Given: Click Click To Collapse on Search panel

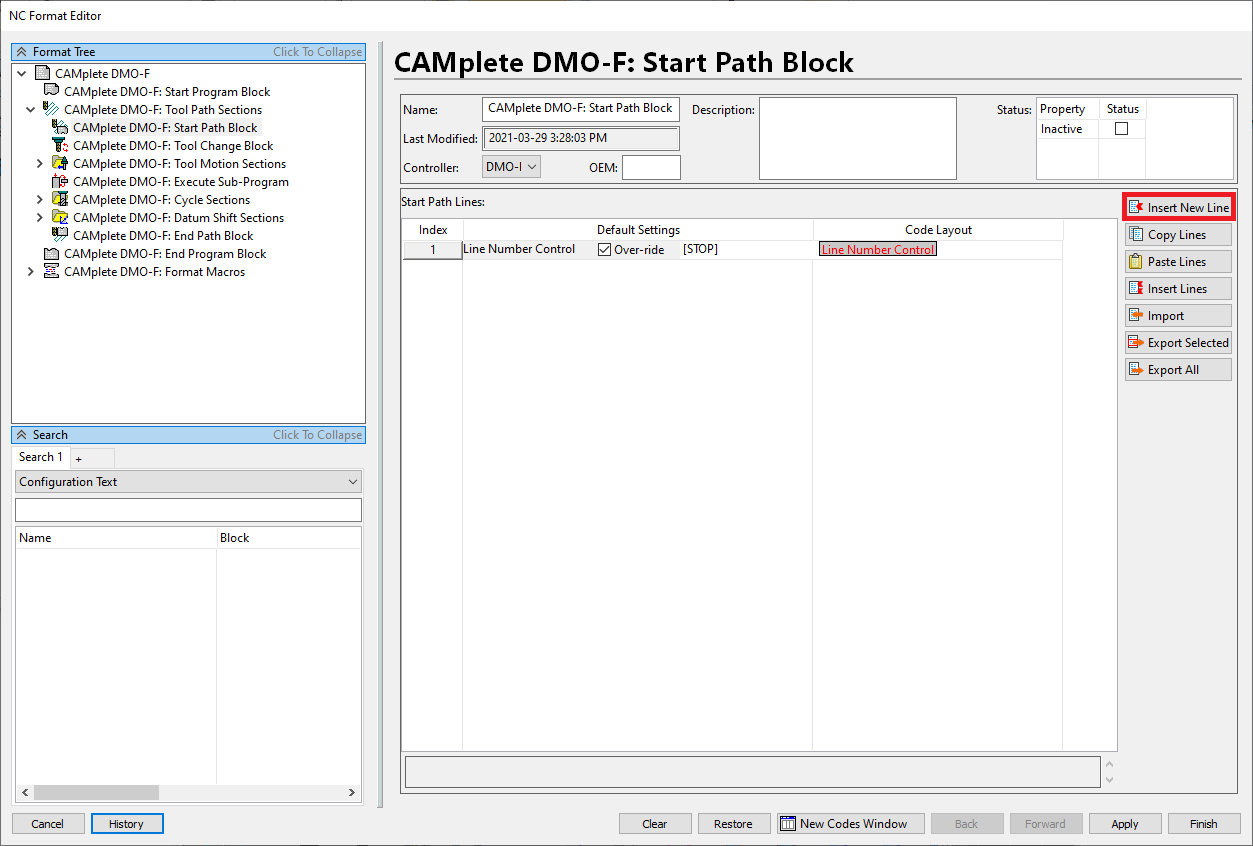Looking at the screenshot, I should pyautogui.click(x=317, y=435).
